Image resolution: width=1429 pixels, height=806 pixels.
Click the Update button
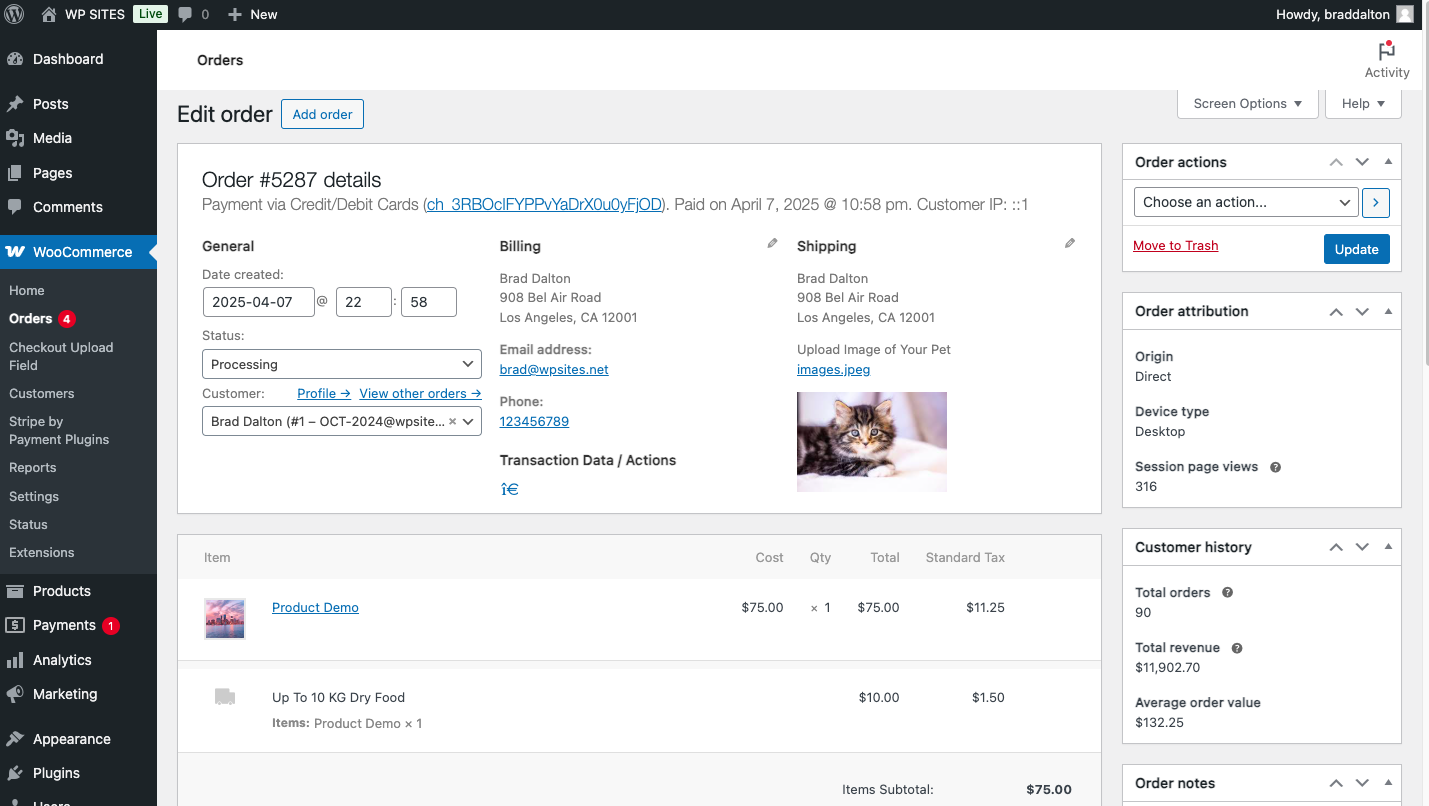point(1356,249)
